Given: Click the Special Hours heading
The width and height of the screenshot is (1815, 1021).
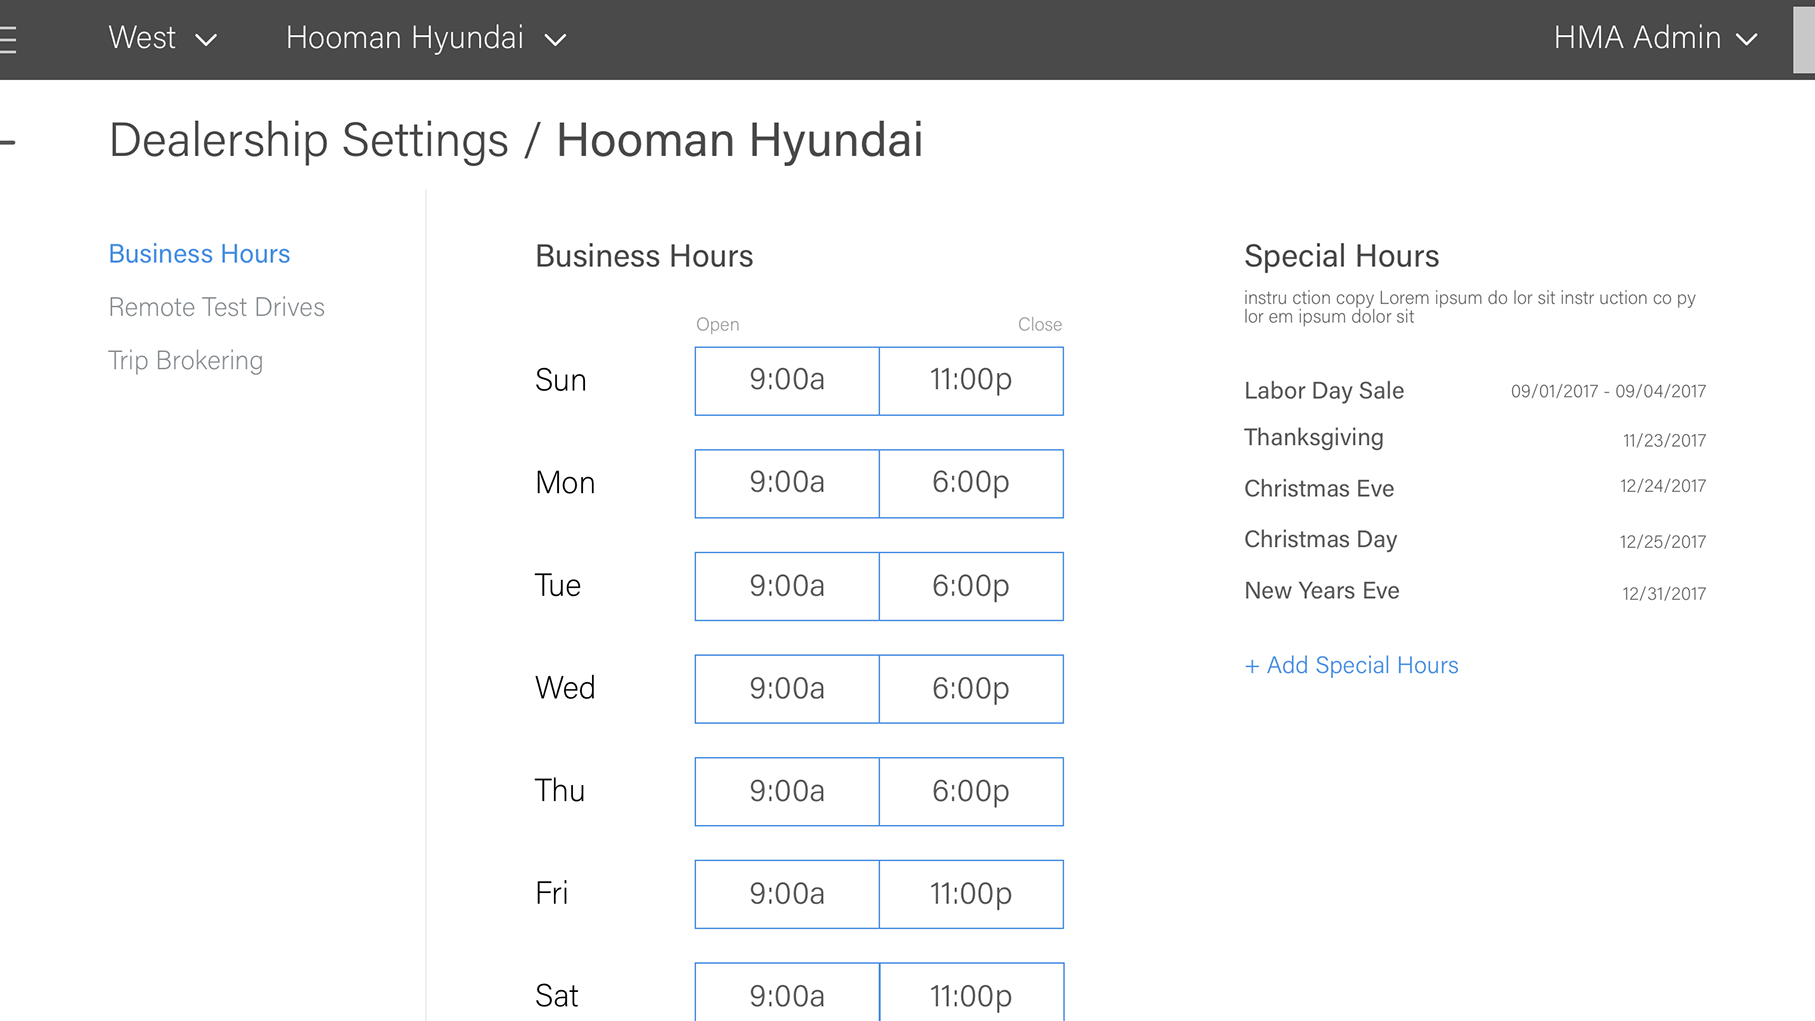Looking at the screenshot, I should (1341, 256).
